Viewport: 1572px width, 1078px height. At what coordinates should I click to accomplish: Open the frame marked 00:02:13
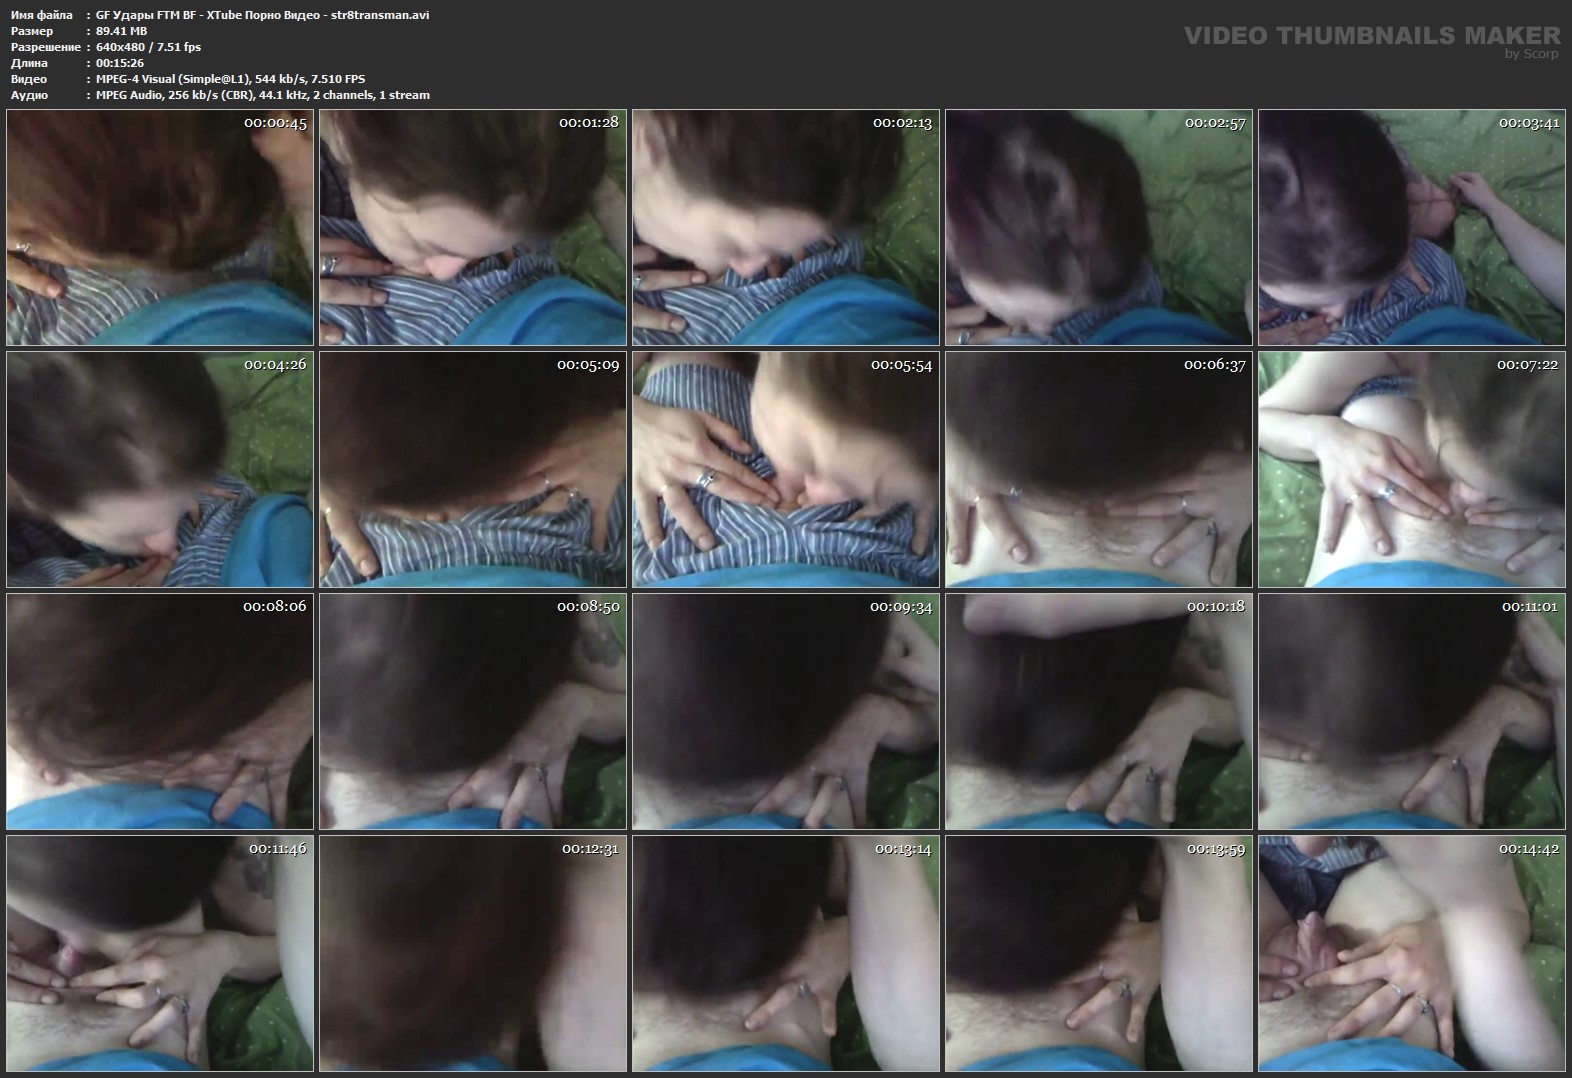786,228
